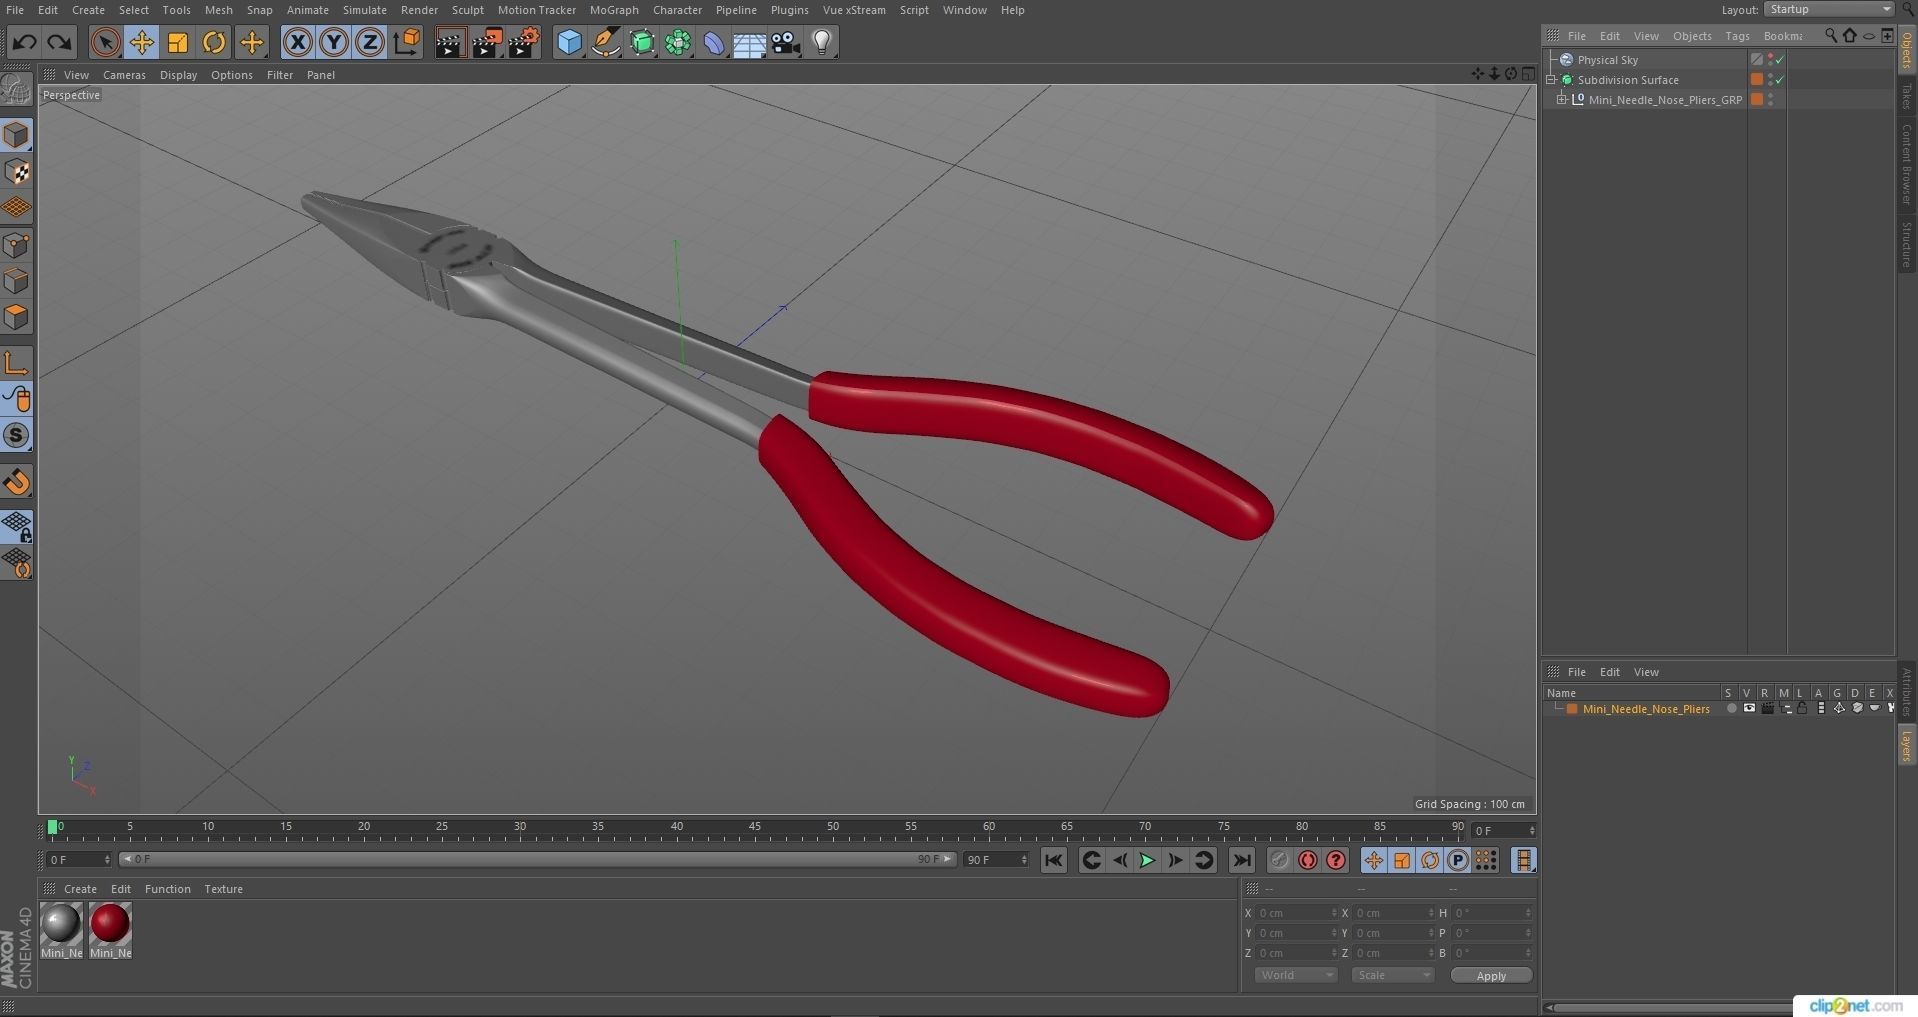Open the World coordinate dropdown
The image size is (1918, 1017).
click(1296, 975)
